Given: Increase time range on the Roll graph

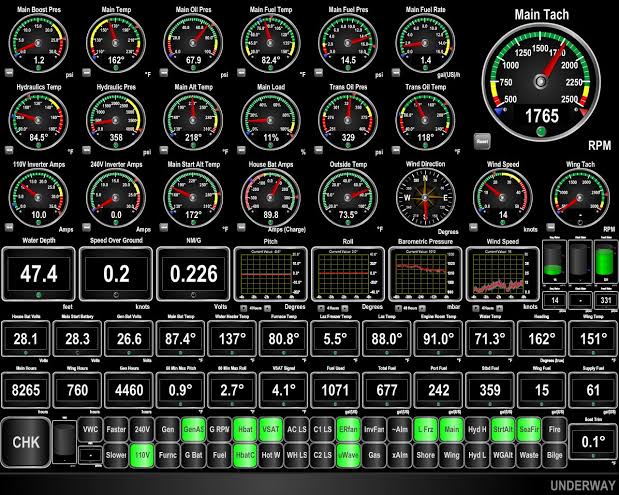Looking at the screenshot, I should coord(345,308).
